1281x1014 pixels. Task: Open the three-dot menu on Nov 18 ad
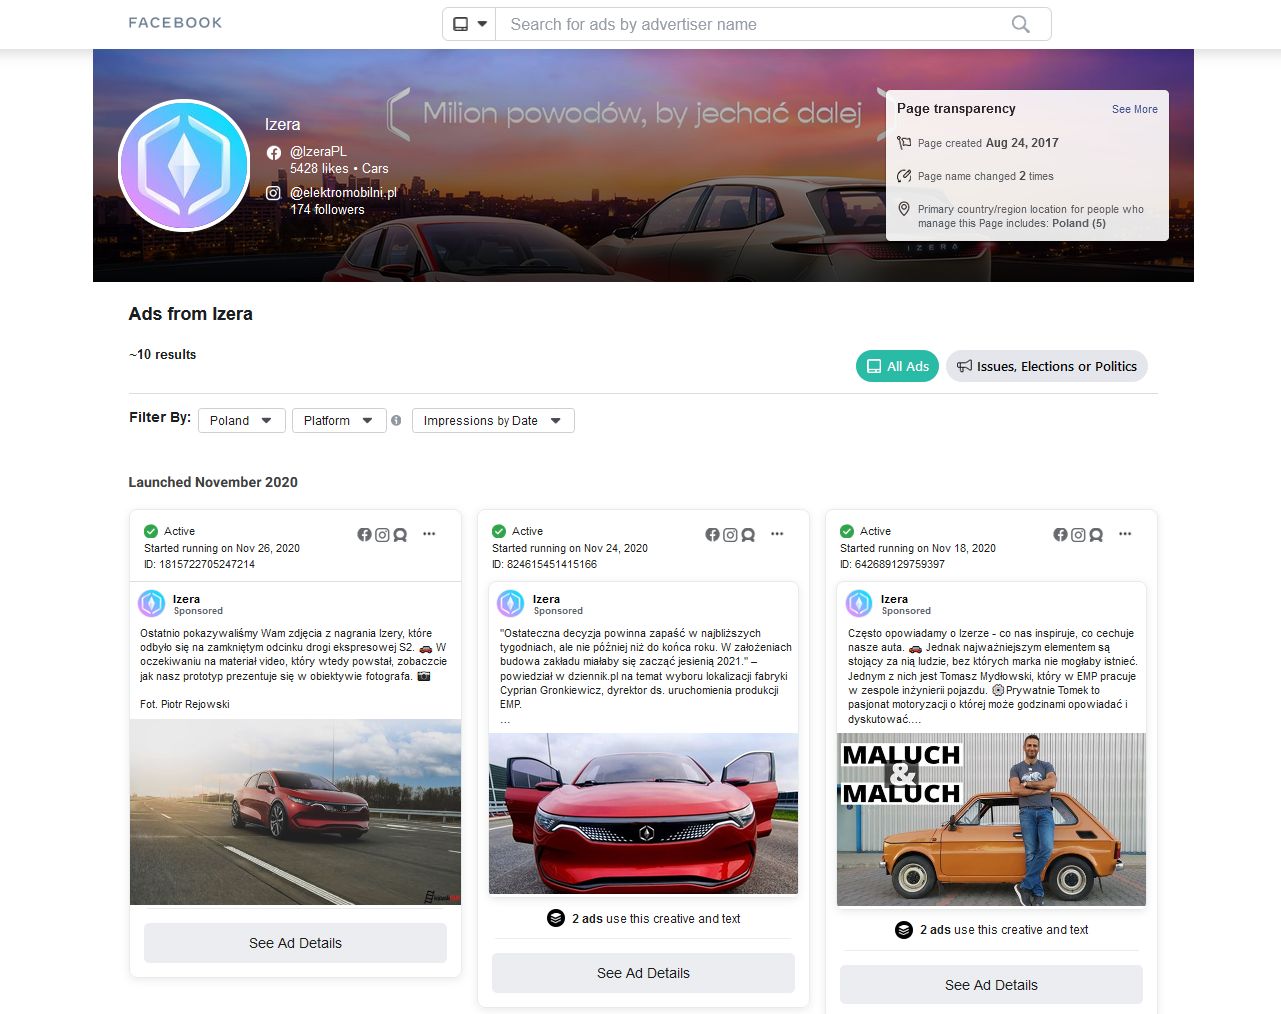point(1125,534)
